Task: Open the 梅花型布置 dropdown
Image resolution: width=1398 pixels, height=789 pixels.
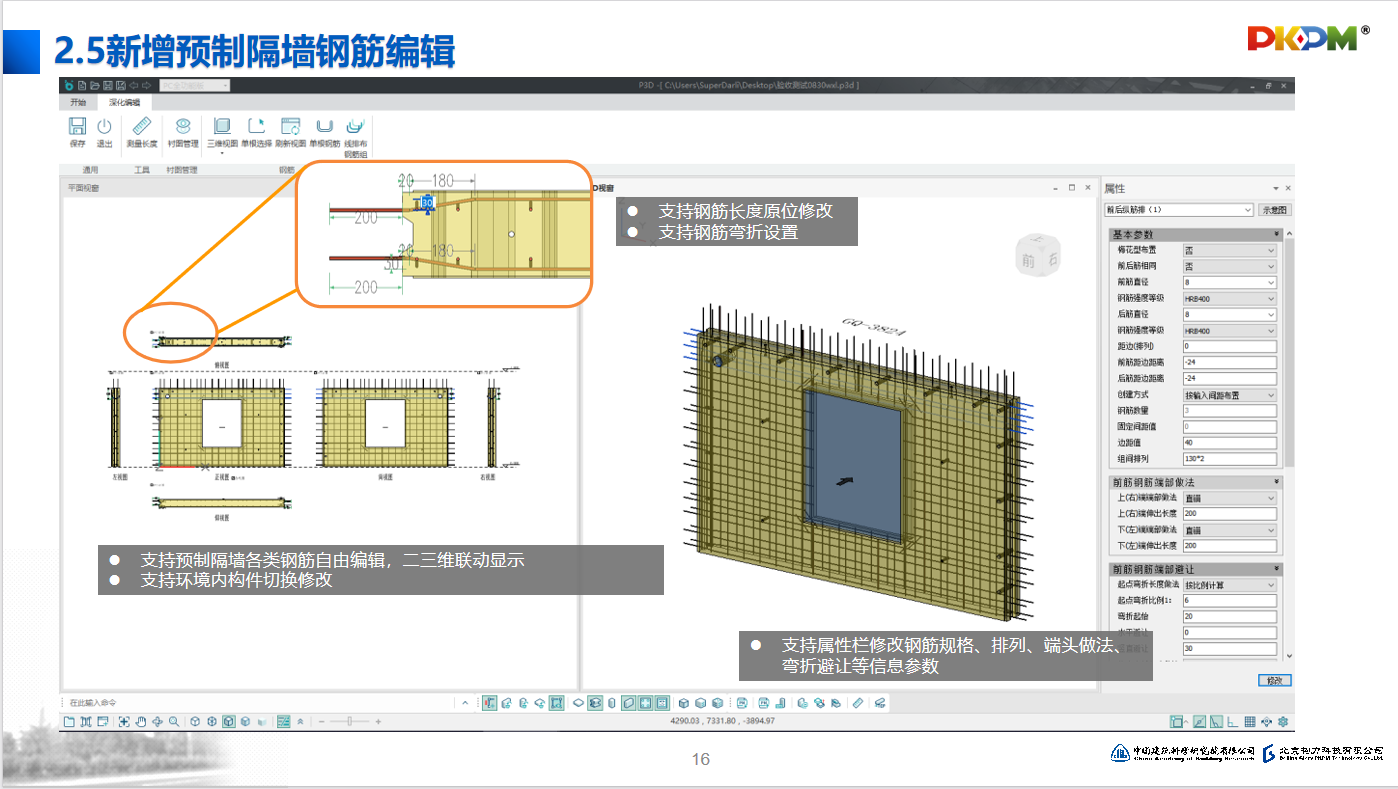Action: 1229,250
